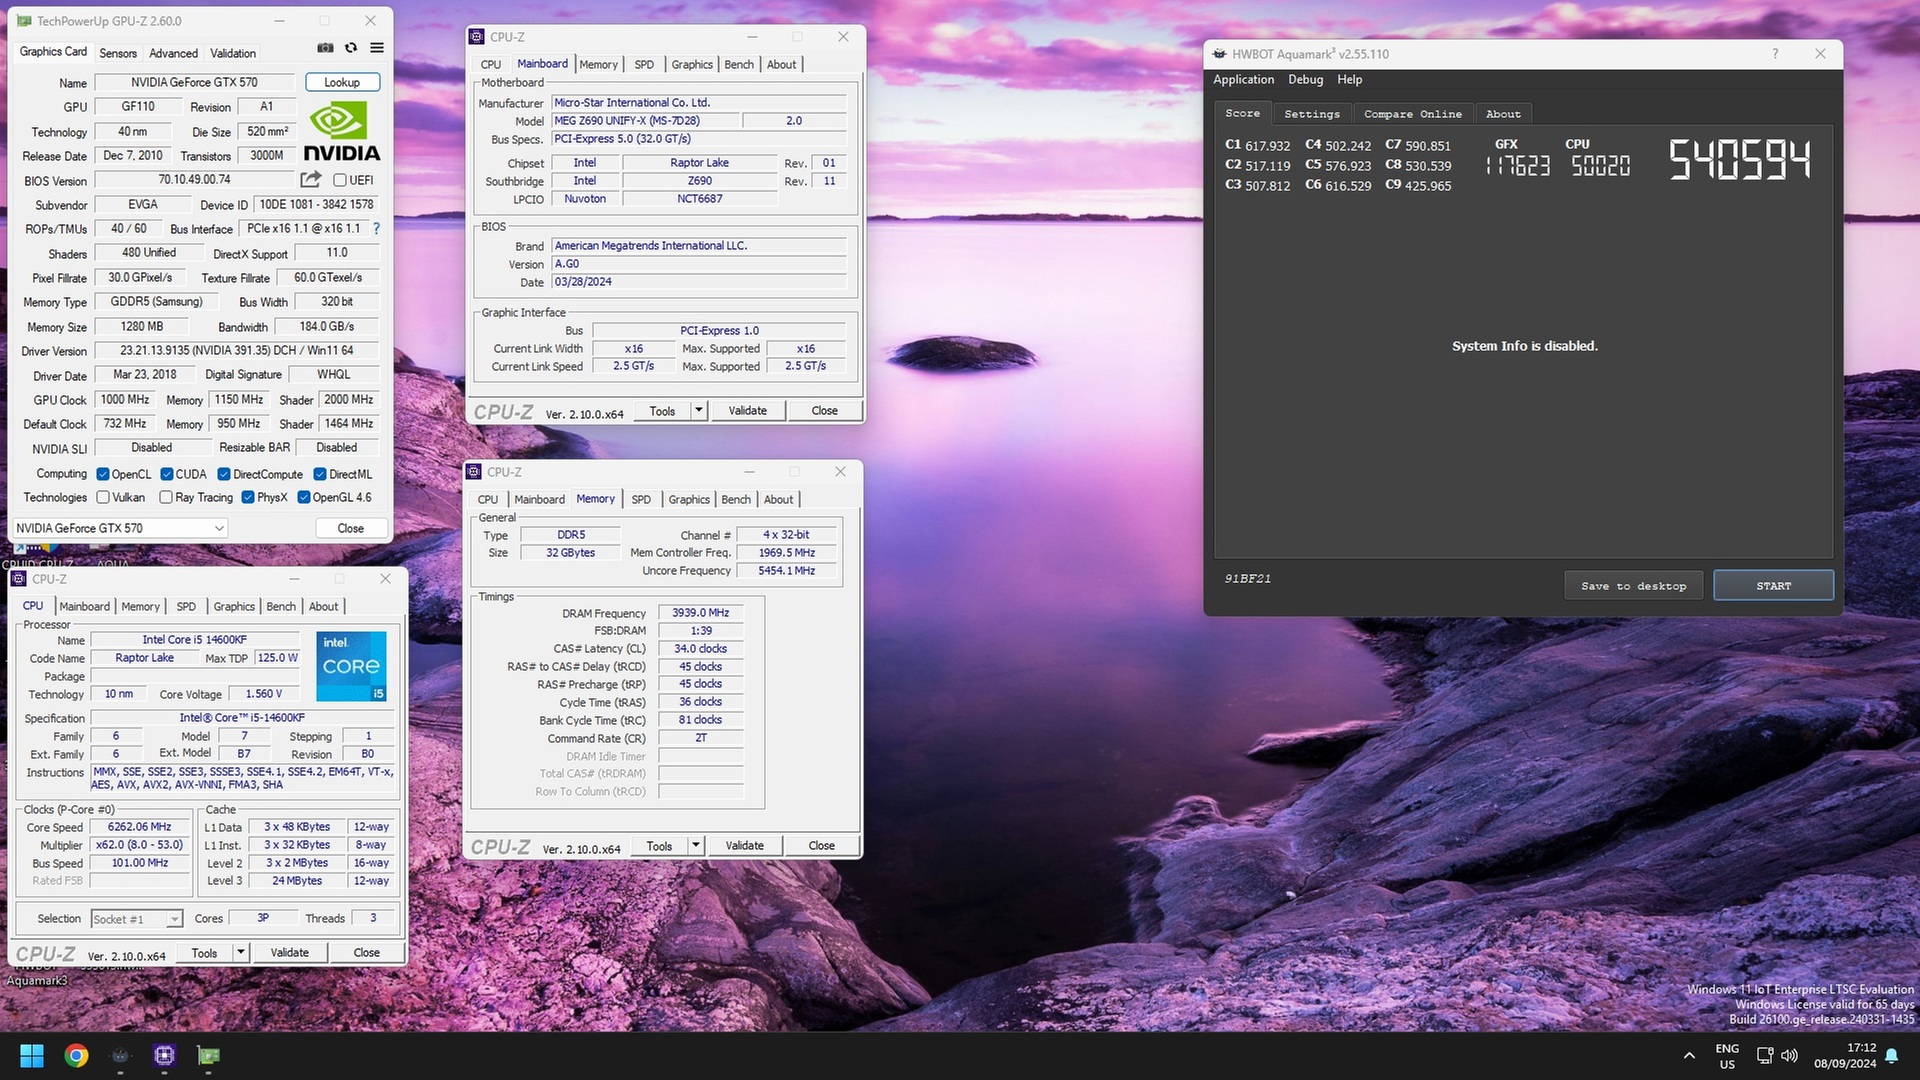Open the Settings tab in Aquamark
Image resolution: width=1920 pixels, height=1080 pixels.
pyautogui.click(x=1312, y=114)
